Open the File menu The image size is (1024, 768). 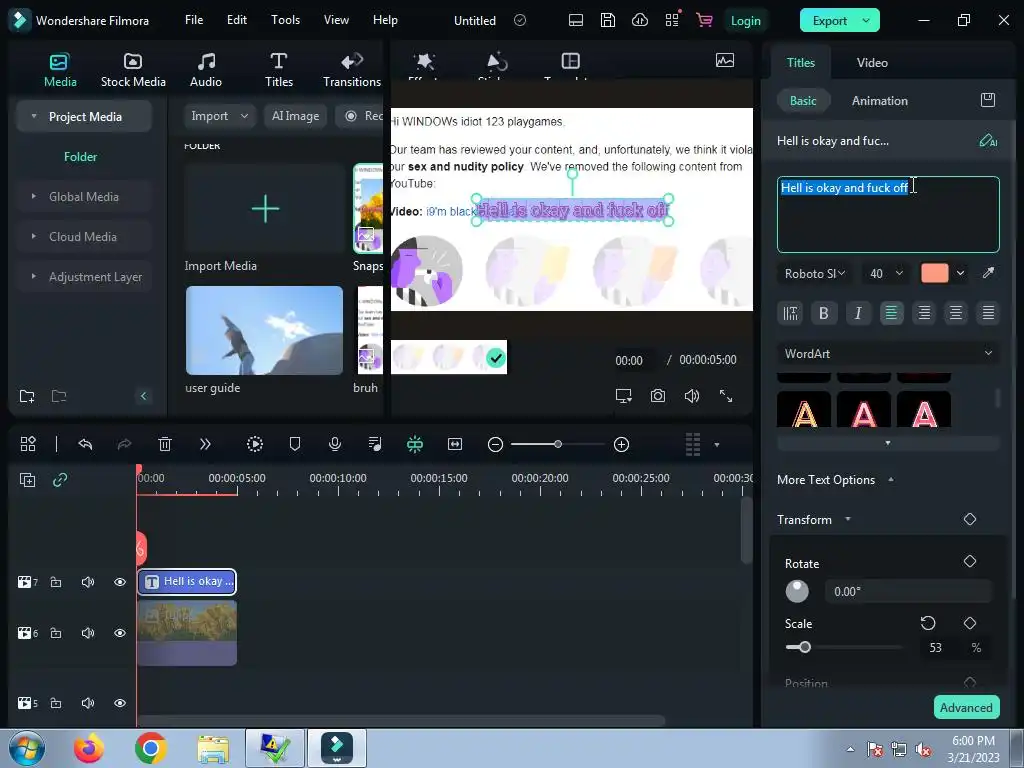click(x=194, y=20)
